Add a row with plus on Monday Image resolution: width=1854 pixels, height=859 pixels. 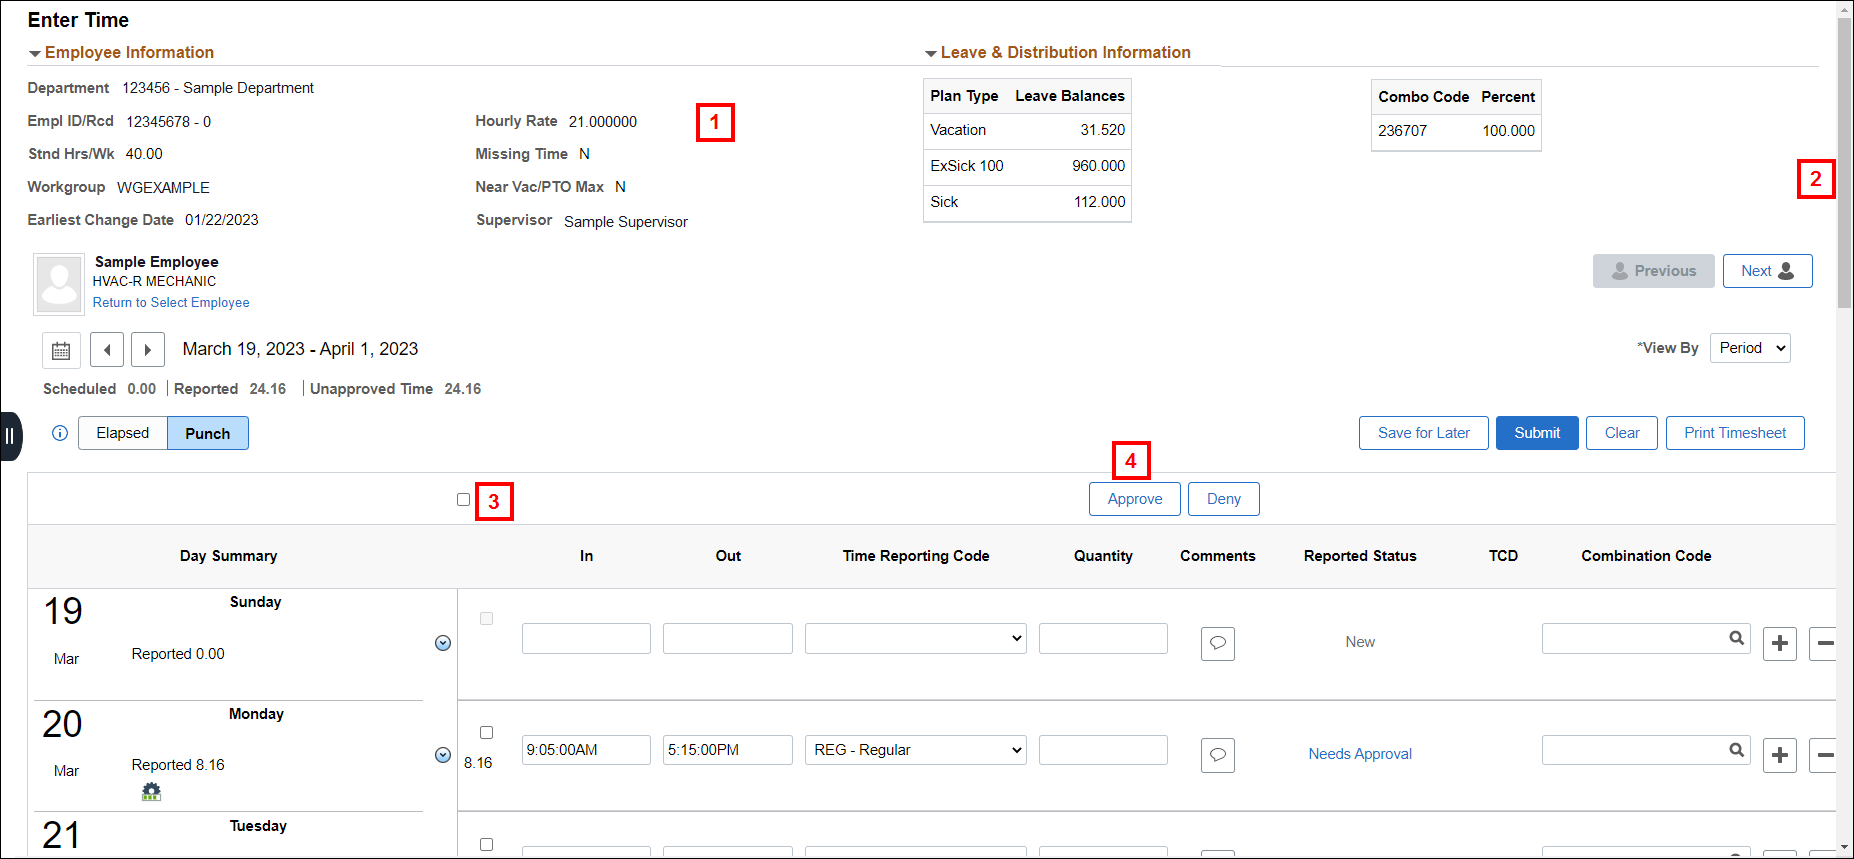1780,755
